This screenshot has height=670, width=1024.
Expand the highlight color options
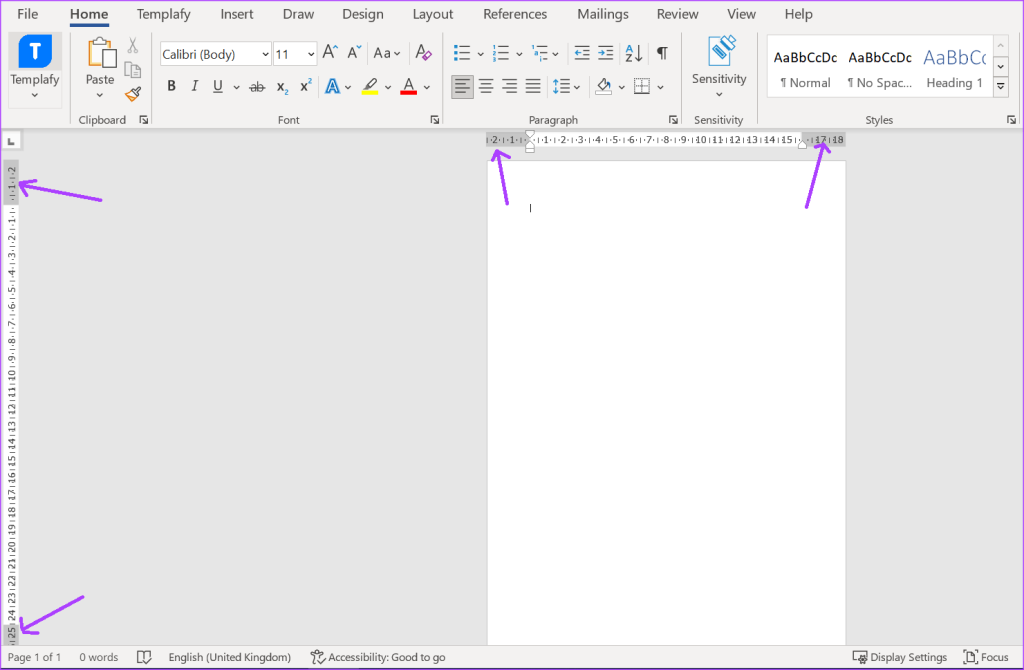coord(388,86)
